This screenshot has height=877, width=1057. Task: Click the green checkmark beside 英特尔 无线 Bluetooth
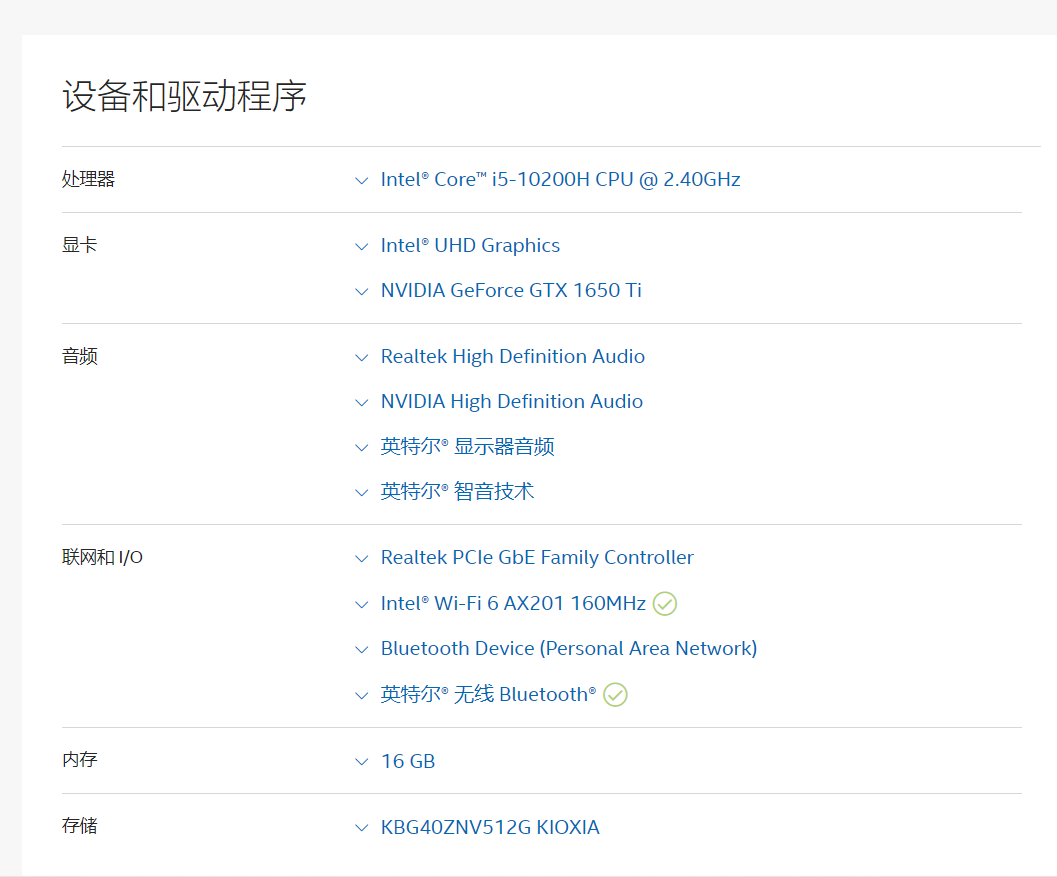pos(615,694)
